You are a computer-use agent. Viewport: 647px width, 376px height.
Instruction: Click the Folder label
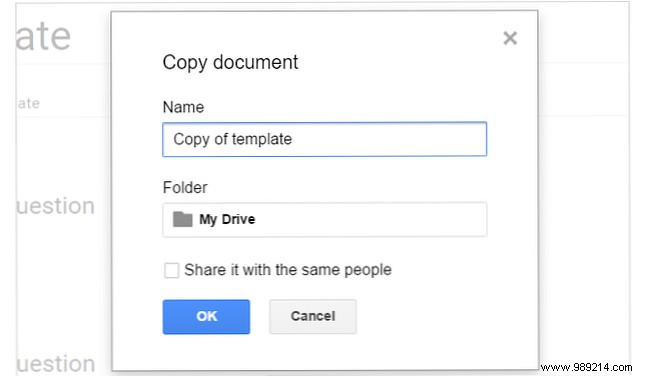[185, 187]
